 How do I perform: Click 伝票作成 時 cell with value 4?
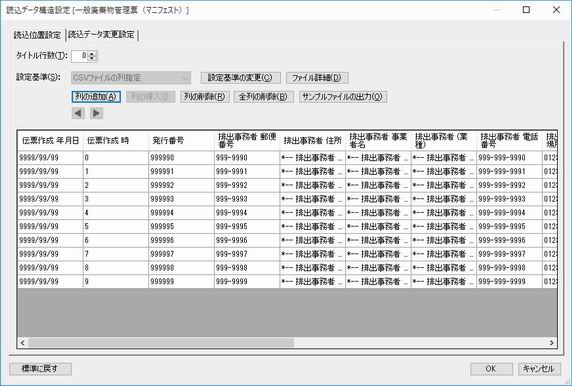[x=116, y=213]
